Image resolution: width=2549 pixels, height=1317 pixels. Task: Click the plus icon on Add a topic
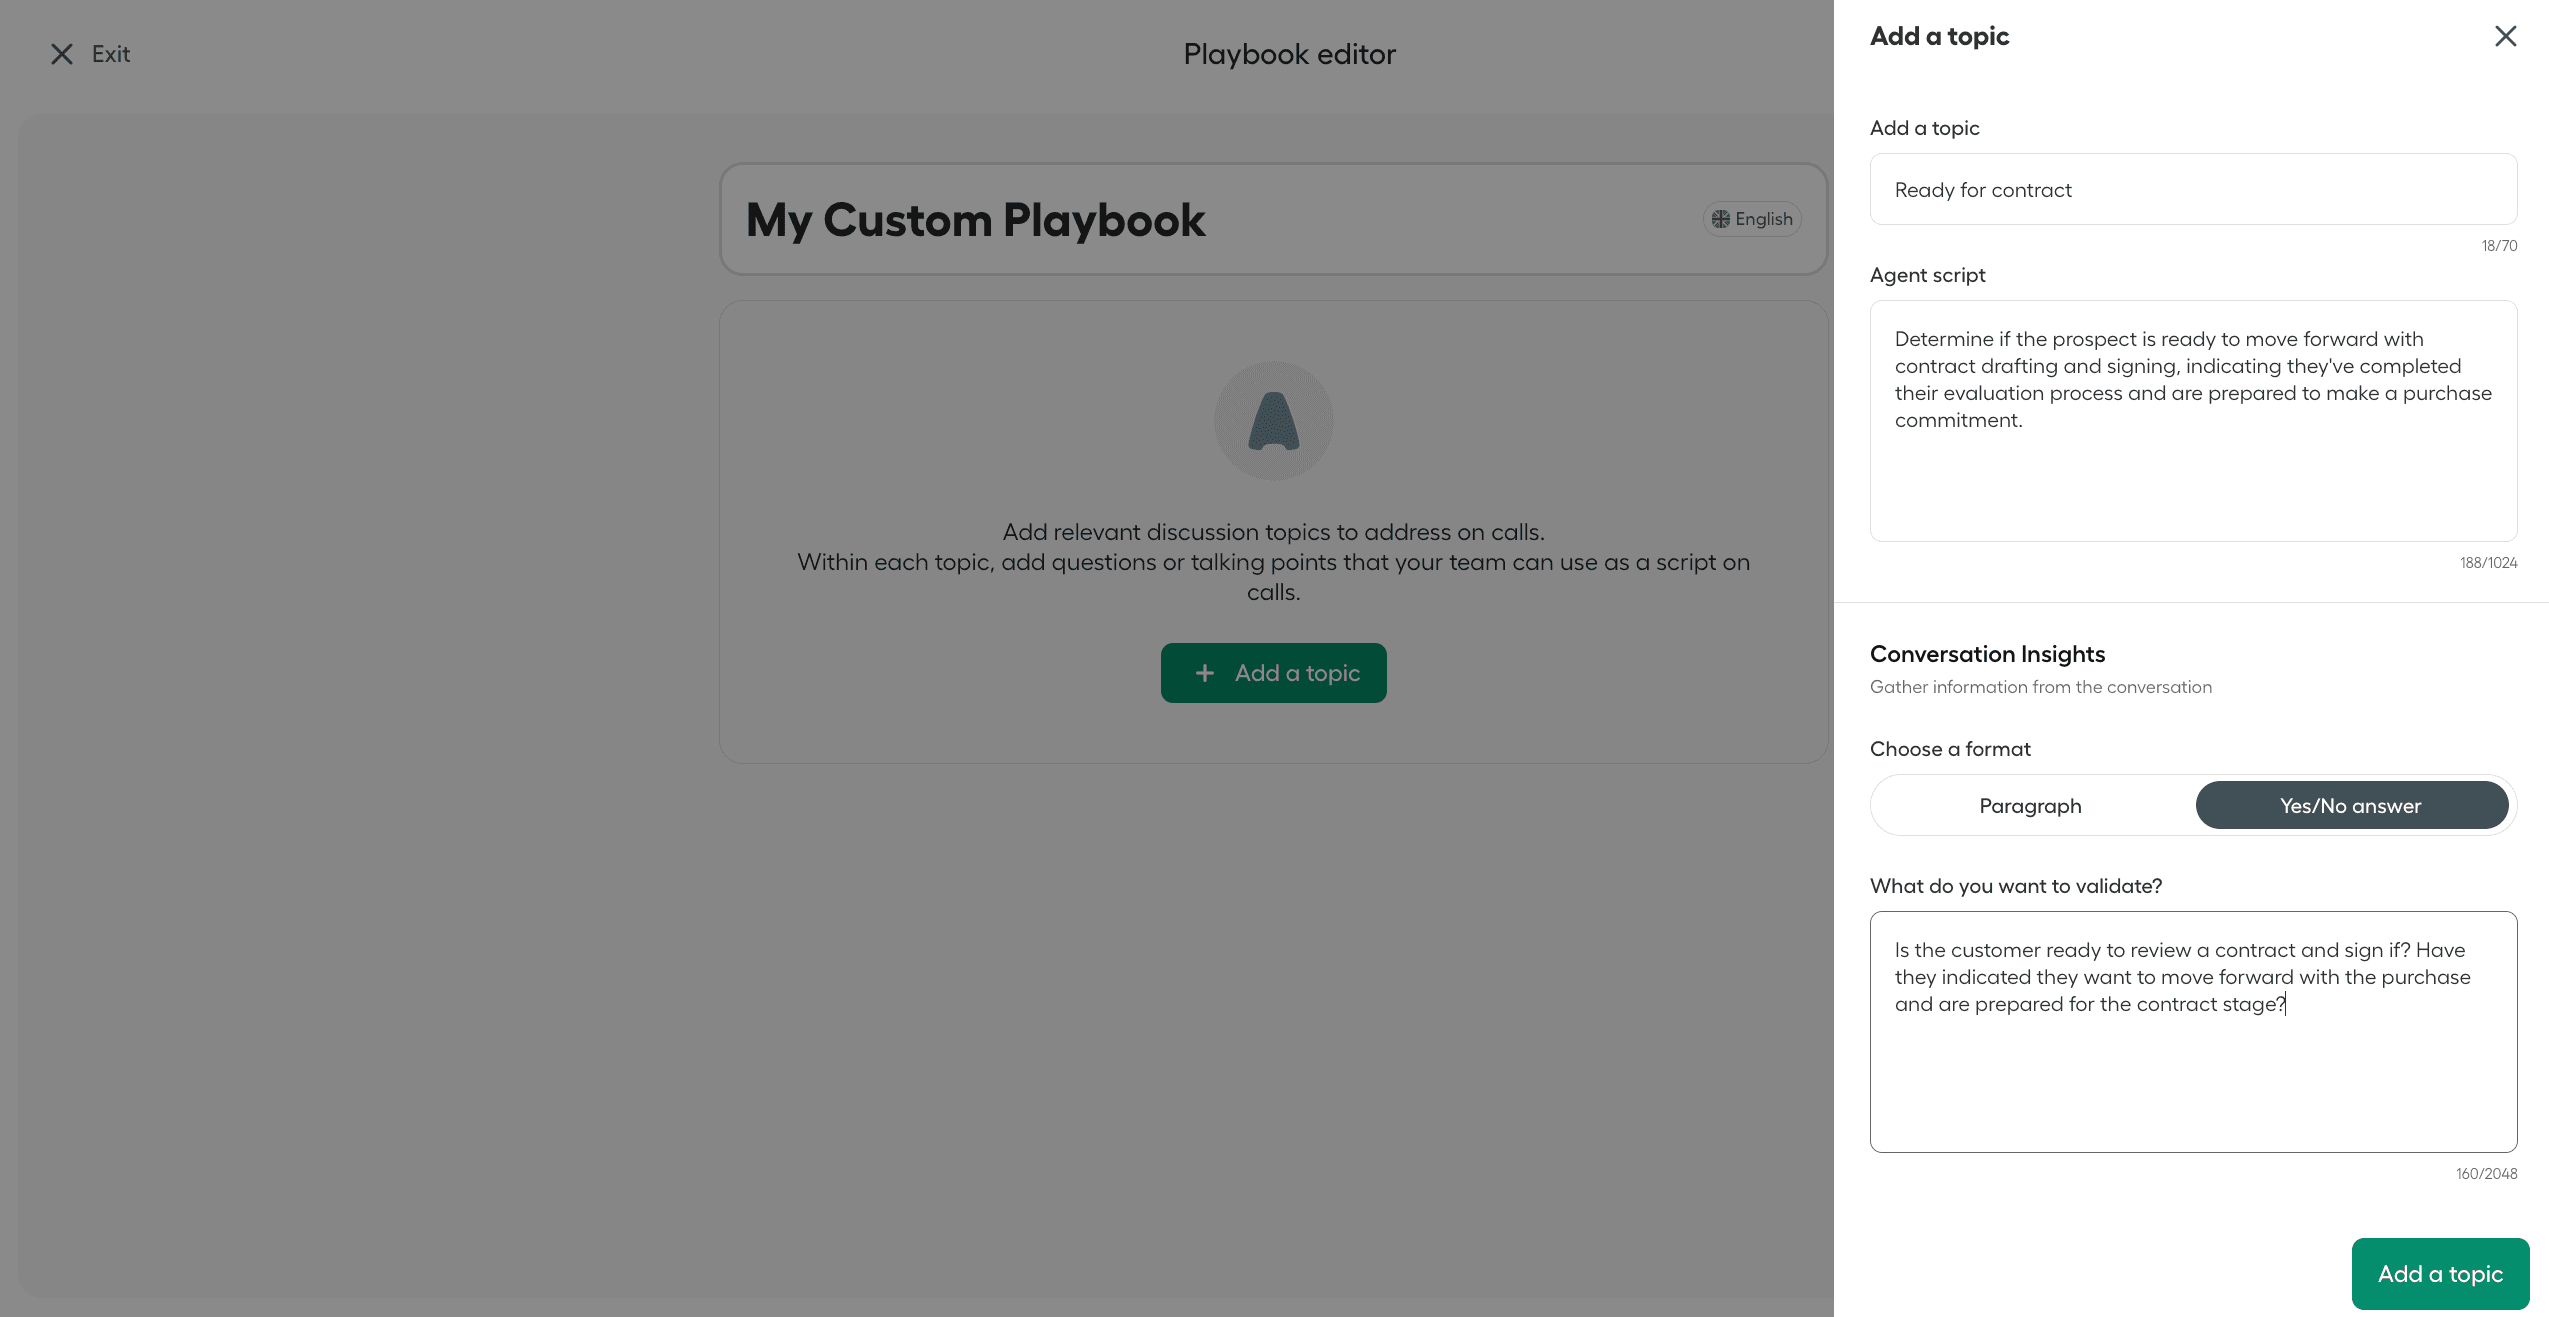tap(1205, 673)
